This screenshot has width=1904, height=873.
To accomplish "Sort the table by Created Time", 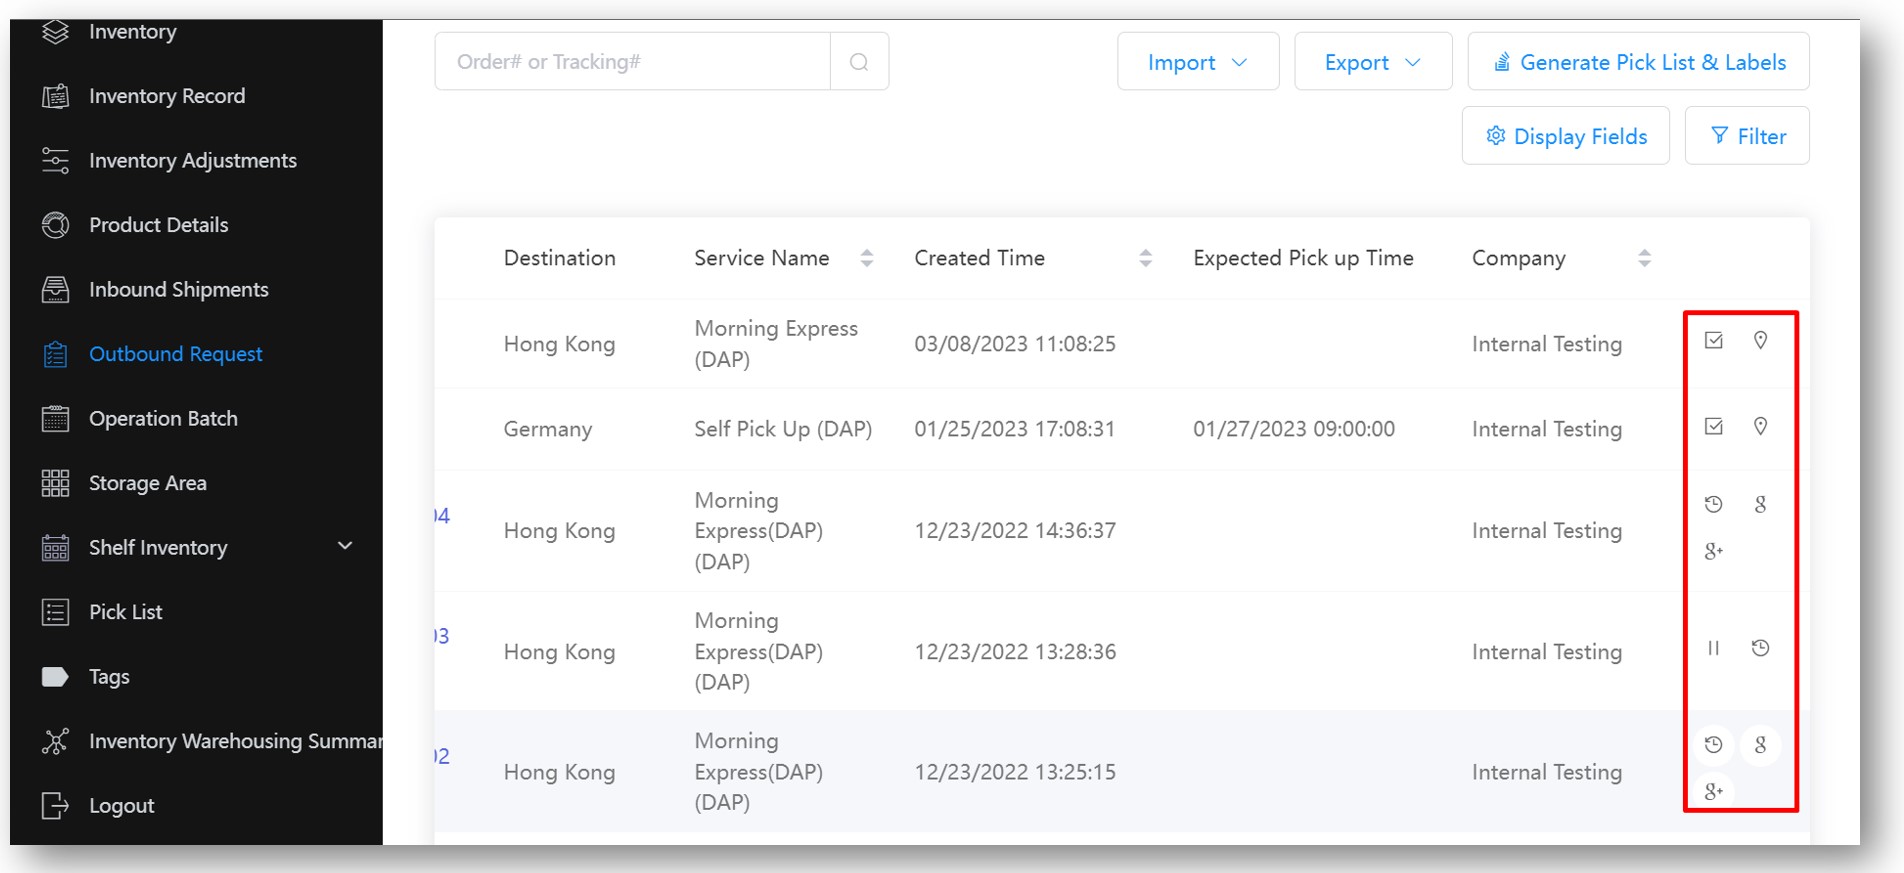I will (x=1145, y=258).
